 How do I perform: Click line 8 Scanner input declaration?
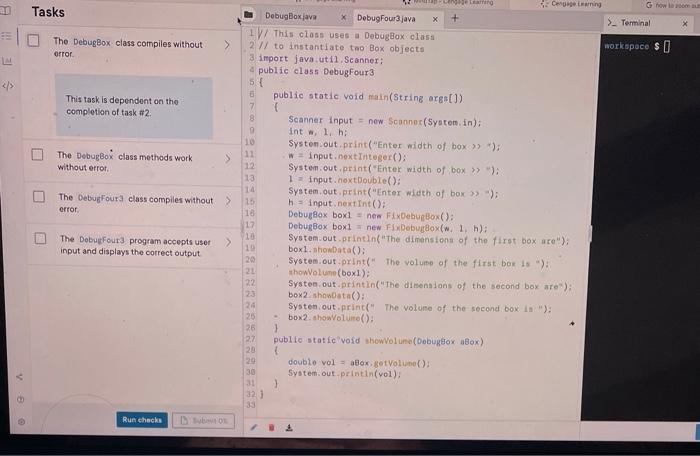tap(385, 121)
